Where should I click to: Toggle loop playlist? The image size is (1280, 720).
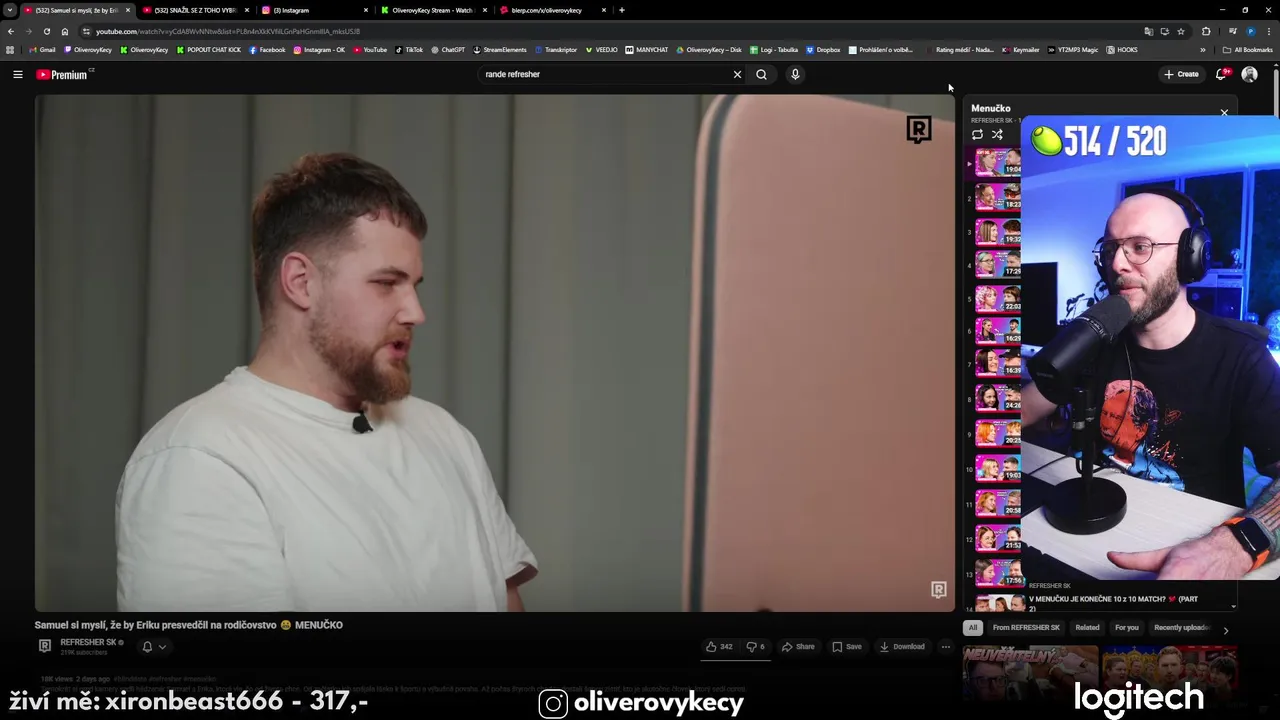977,135
